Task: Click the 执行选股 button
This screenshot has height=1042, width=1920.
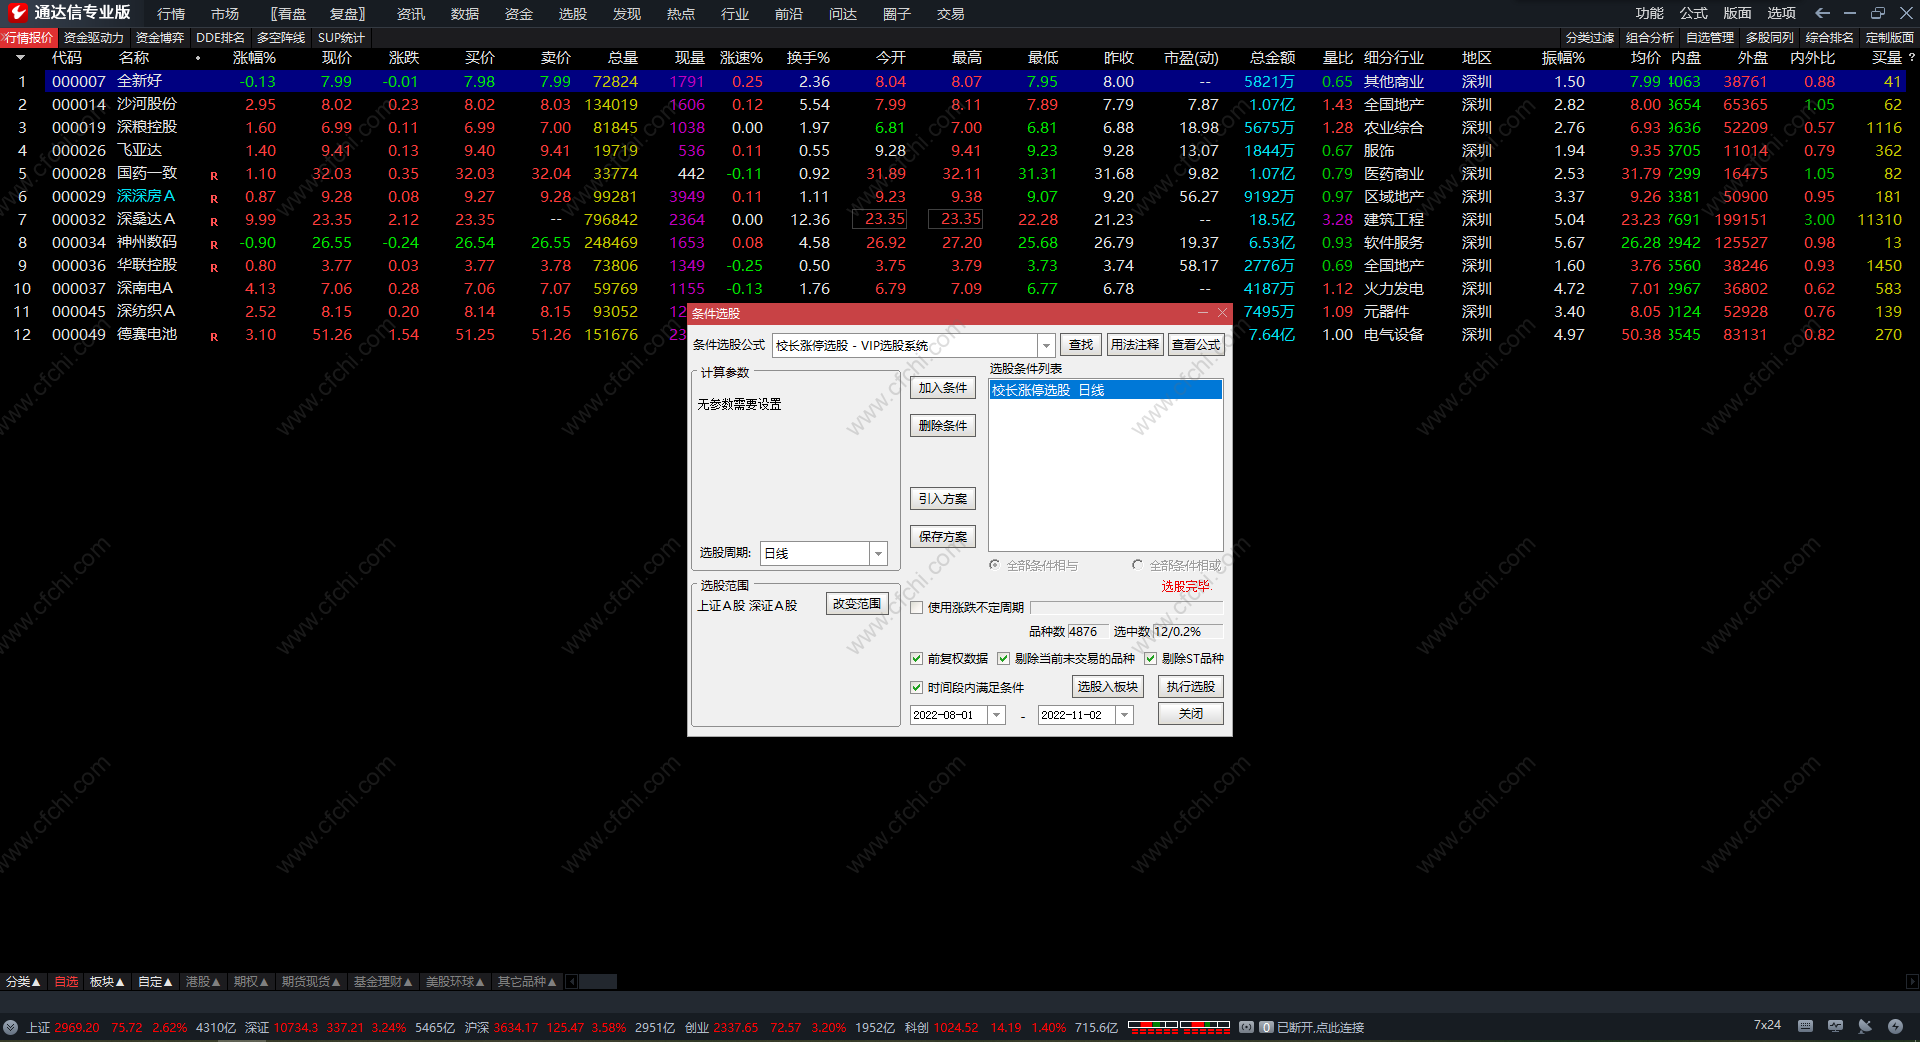Action: click(x=1191, y=687)
